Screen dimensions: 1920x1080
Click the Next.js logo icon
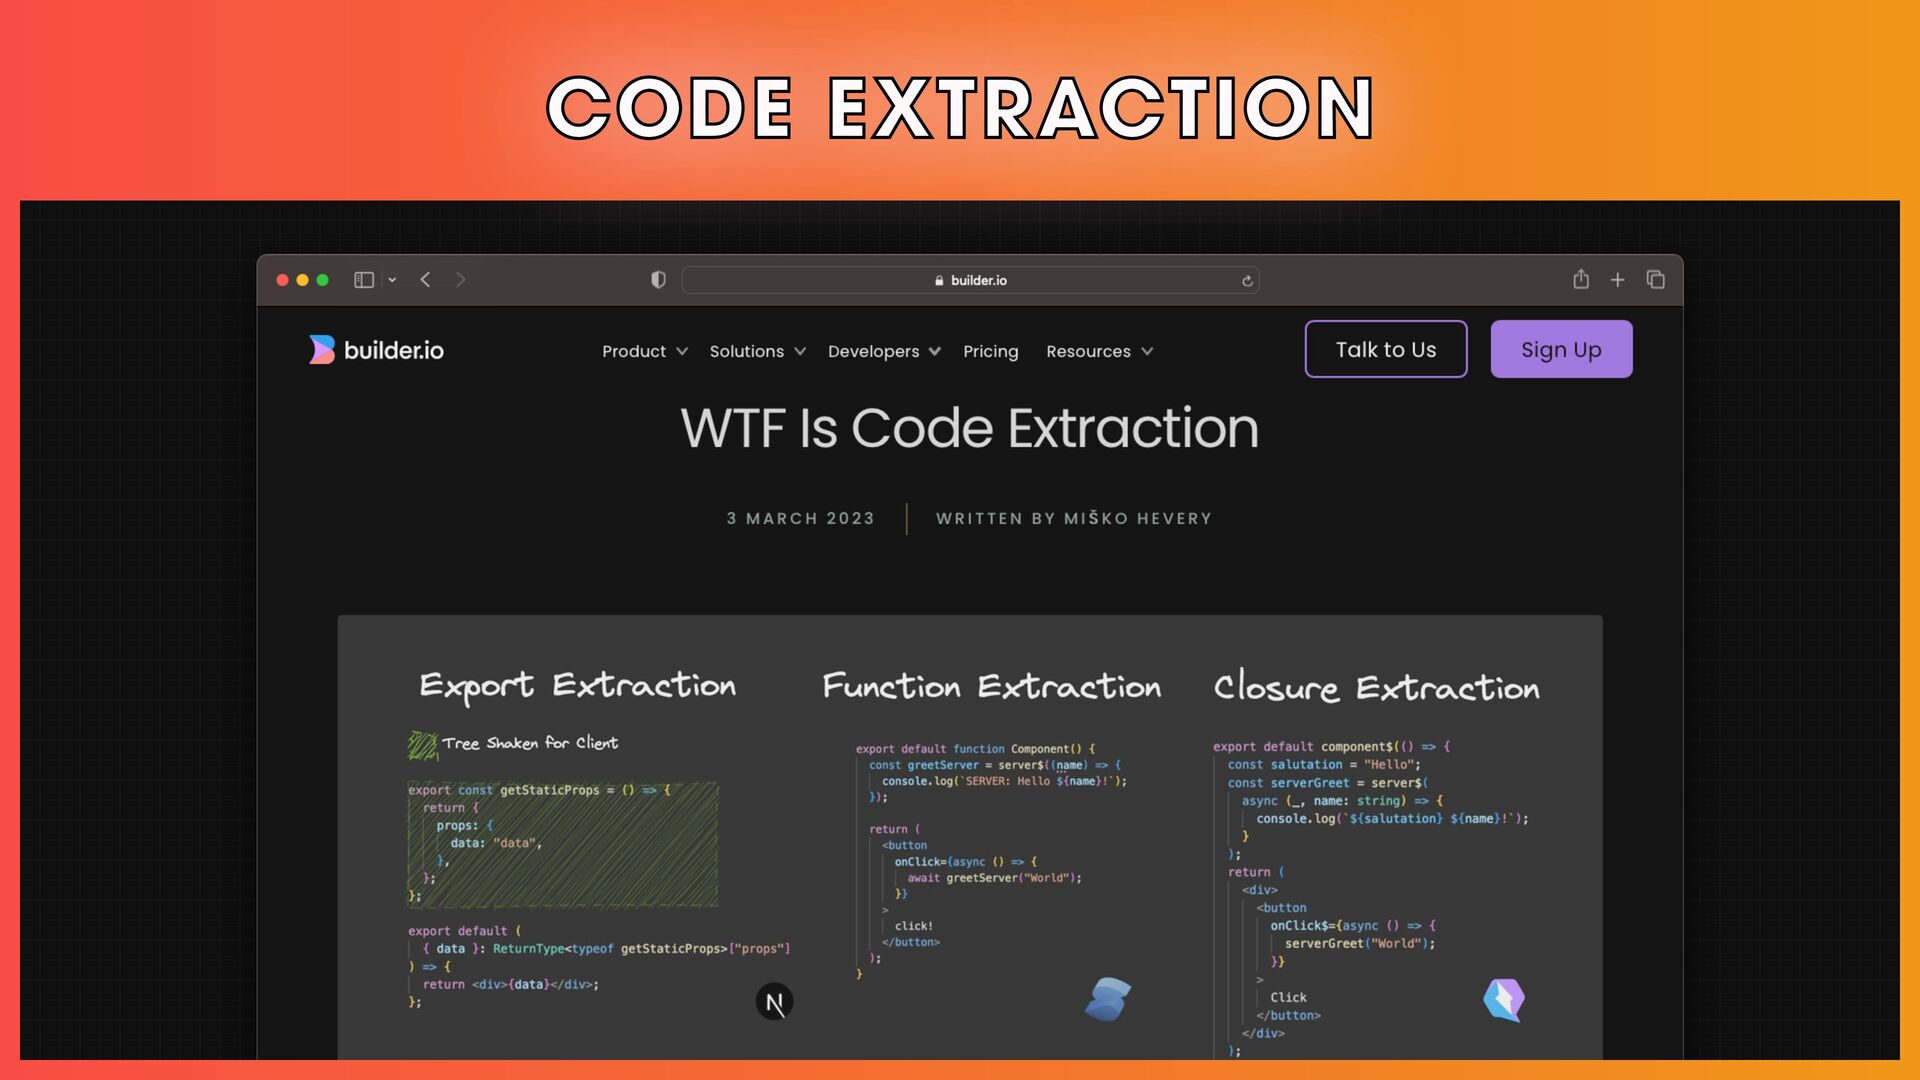774,1002
